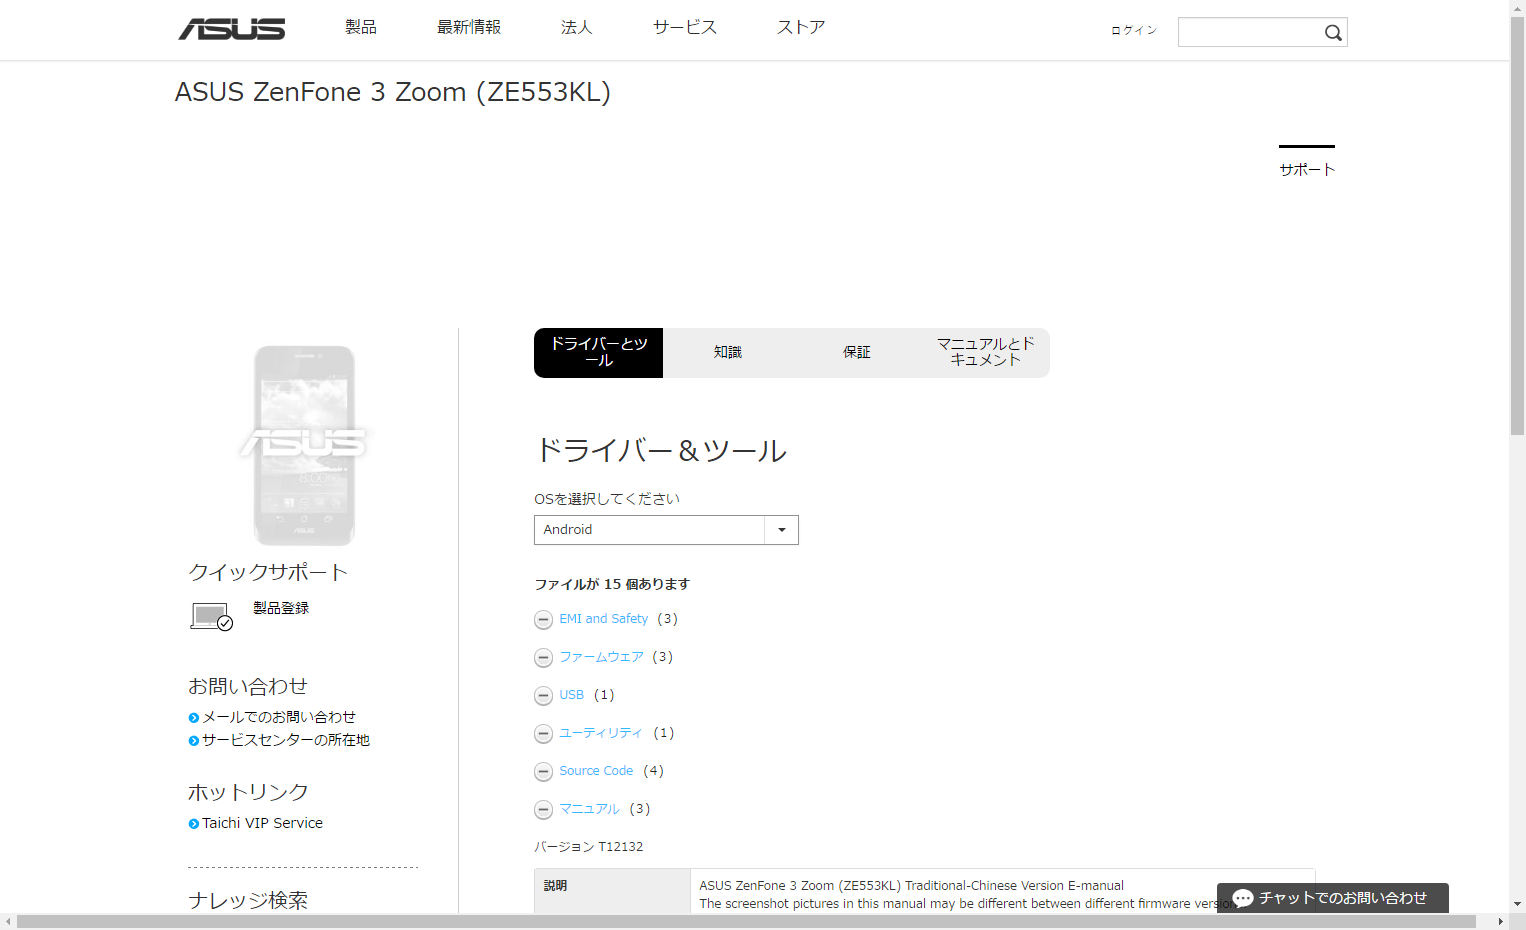1526x930 pixels.
Task: Click the ナレッジ検索 heading
Action: tap(248, 900)
